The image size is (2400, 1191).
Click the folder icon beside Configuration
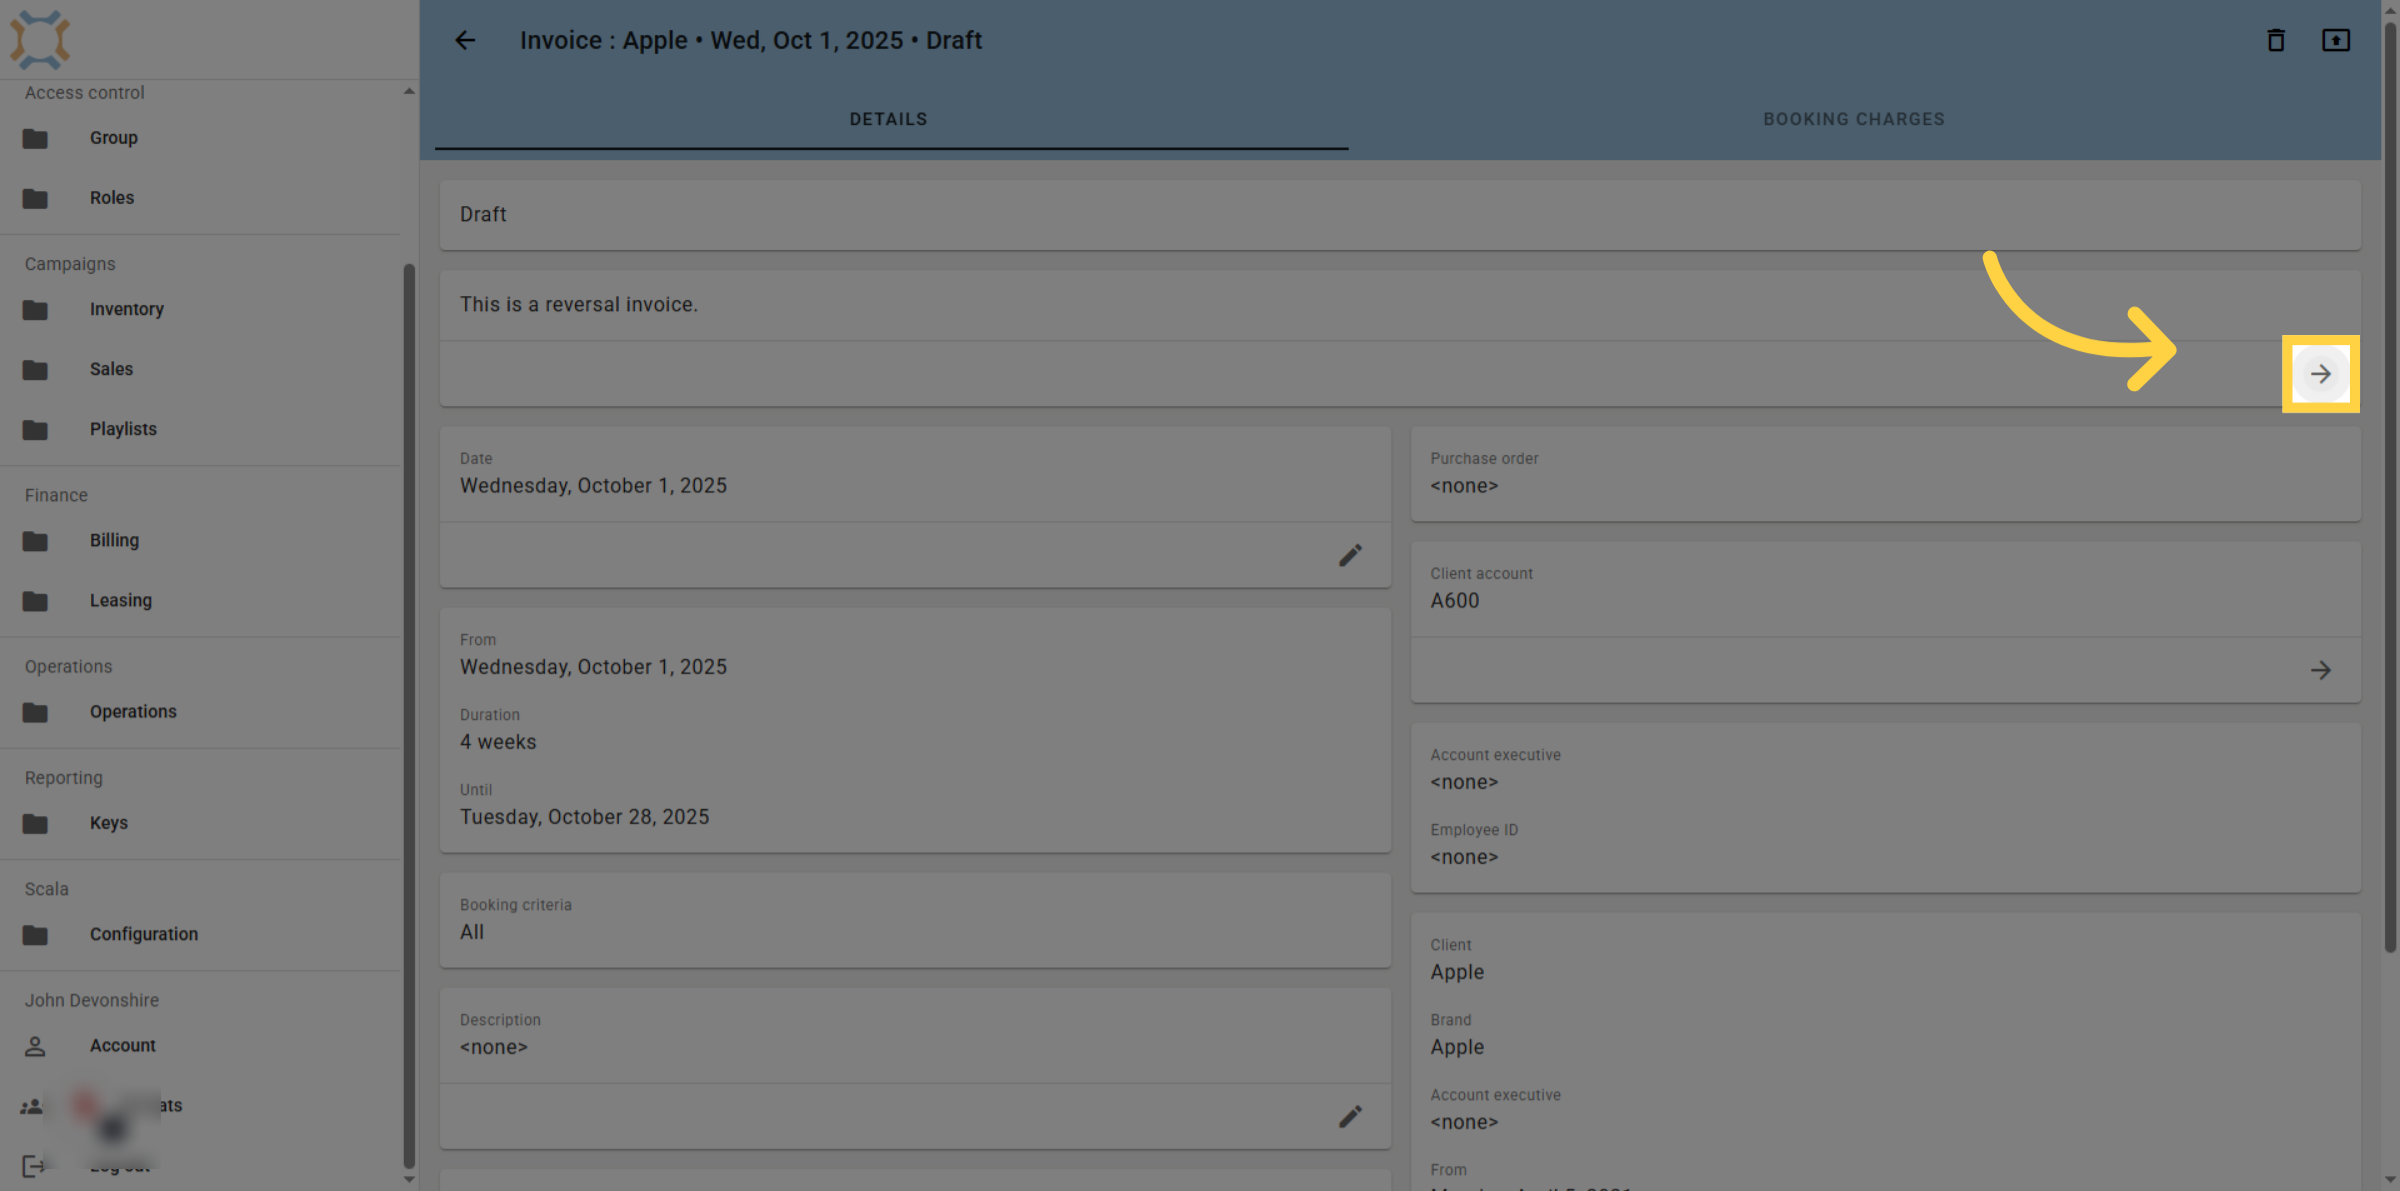(x=35, y=935)
